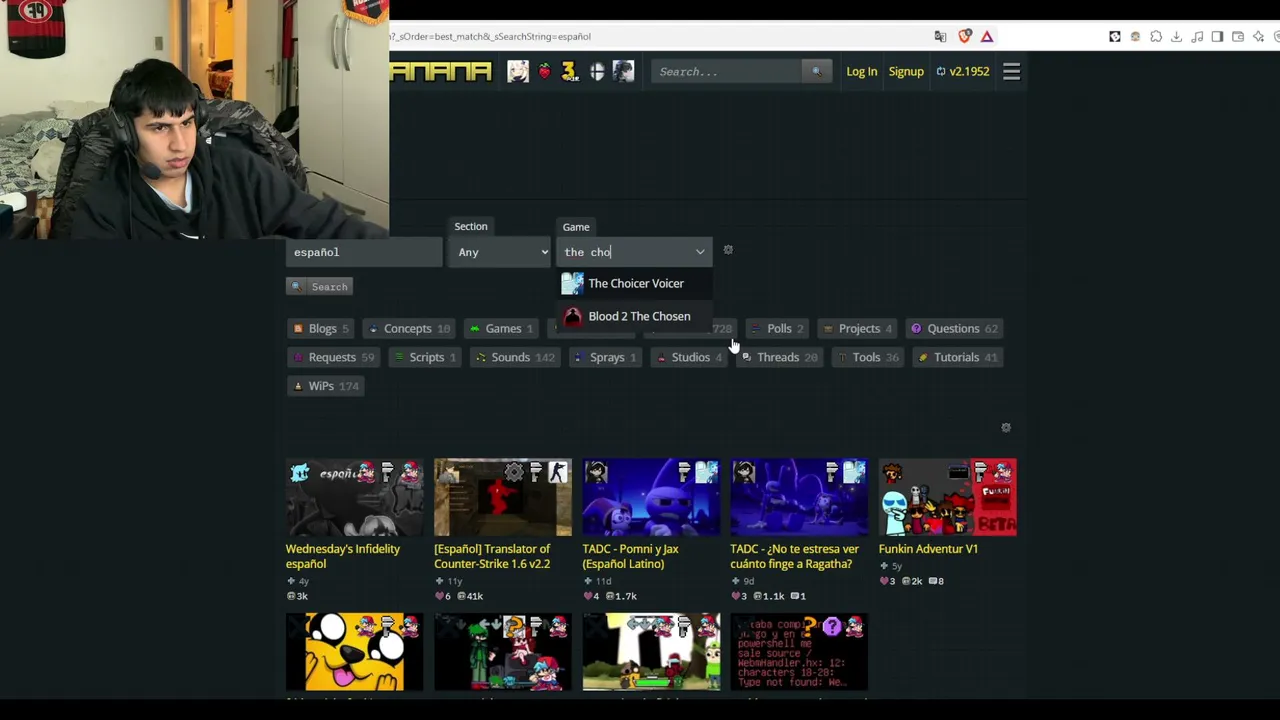Click the browser address bar URL
This screenshot has width=1280, height=720.
(x=490, y=37)
